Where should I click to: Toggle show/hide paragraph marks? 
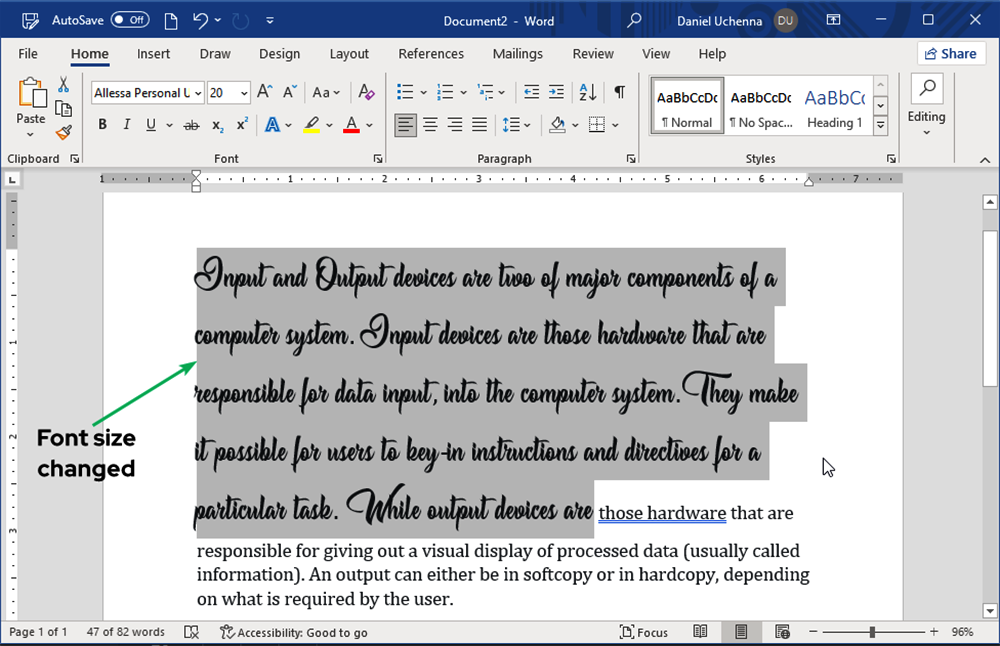pyautogui.click(x=619, y=92)
